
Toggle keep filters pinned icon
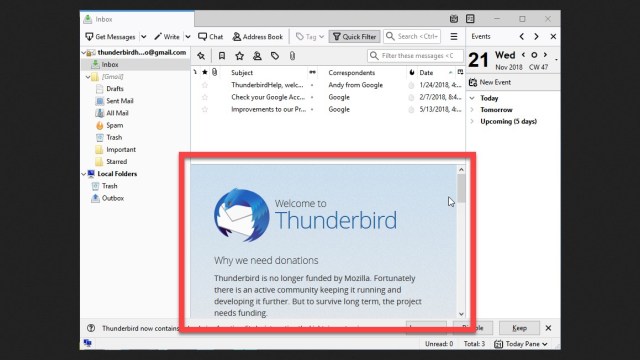coord(201,56)
